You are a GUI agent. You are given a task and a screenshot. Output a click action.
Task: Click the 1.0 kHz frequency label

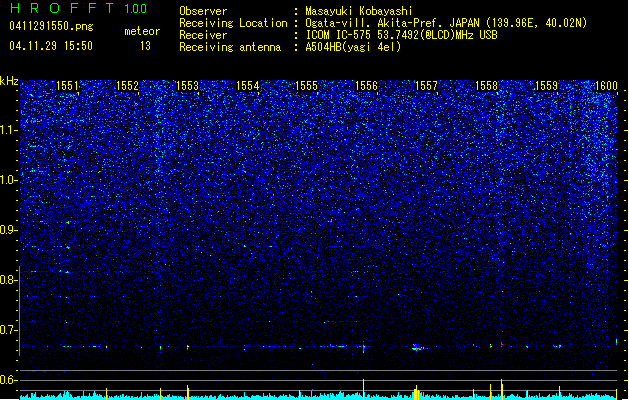click(8, 180)
